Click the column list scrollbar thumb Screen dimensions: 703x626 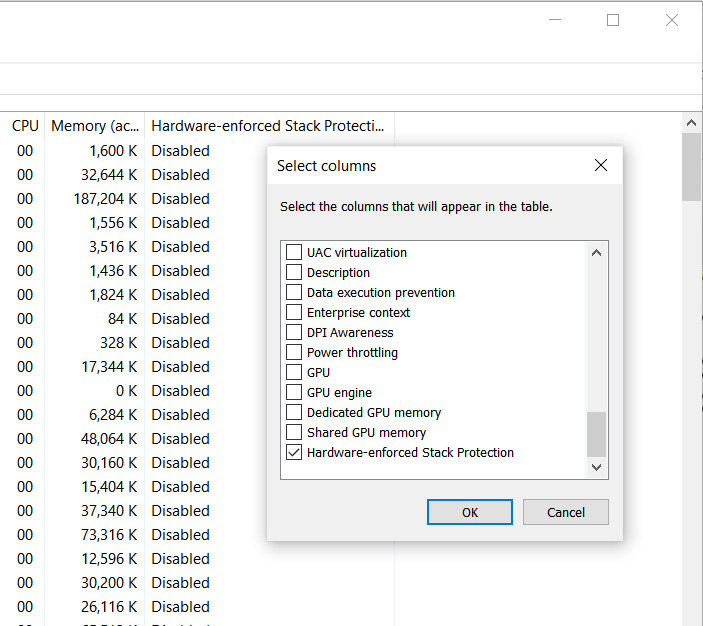coord(596,434)
